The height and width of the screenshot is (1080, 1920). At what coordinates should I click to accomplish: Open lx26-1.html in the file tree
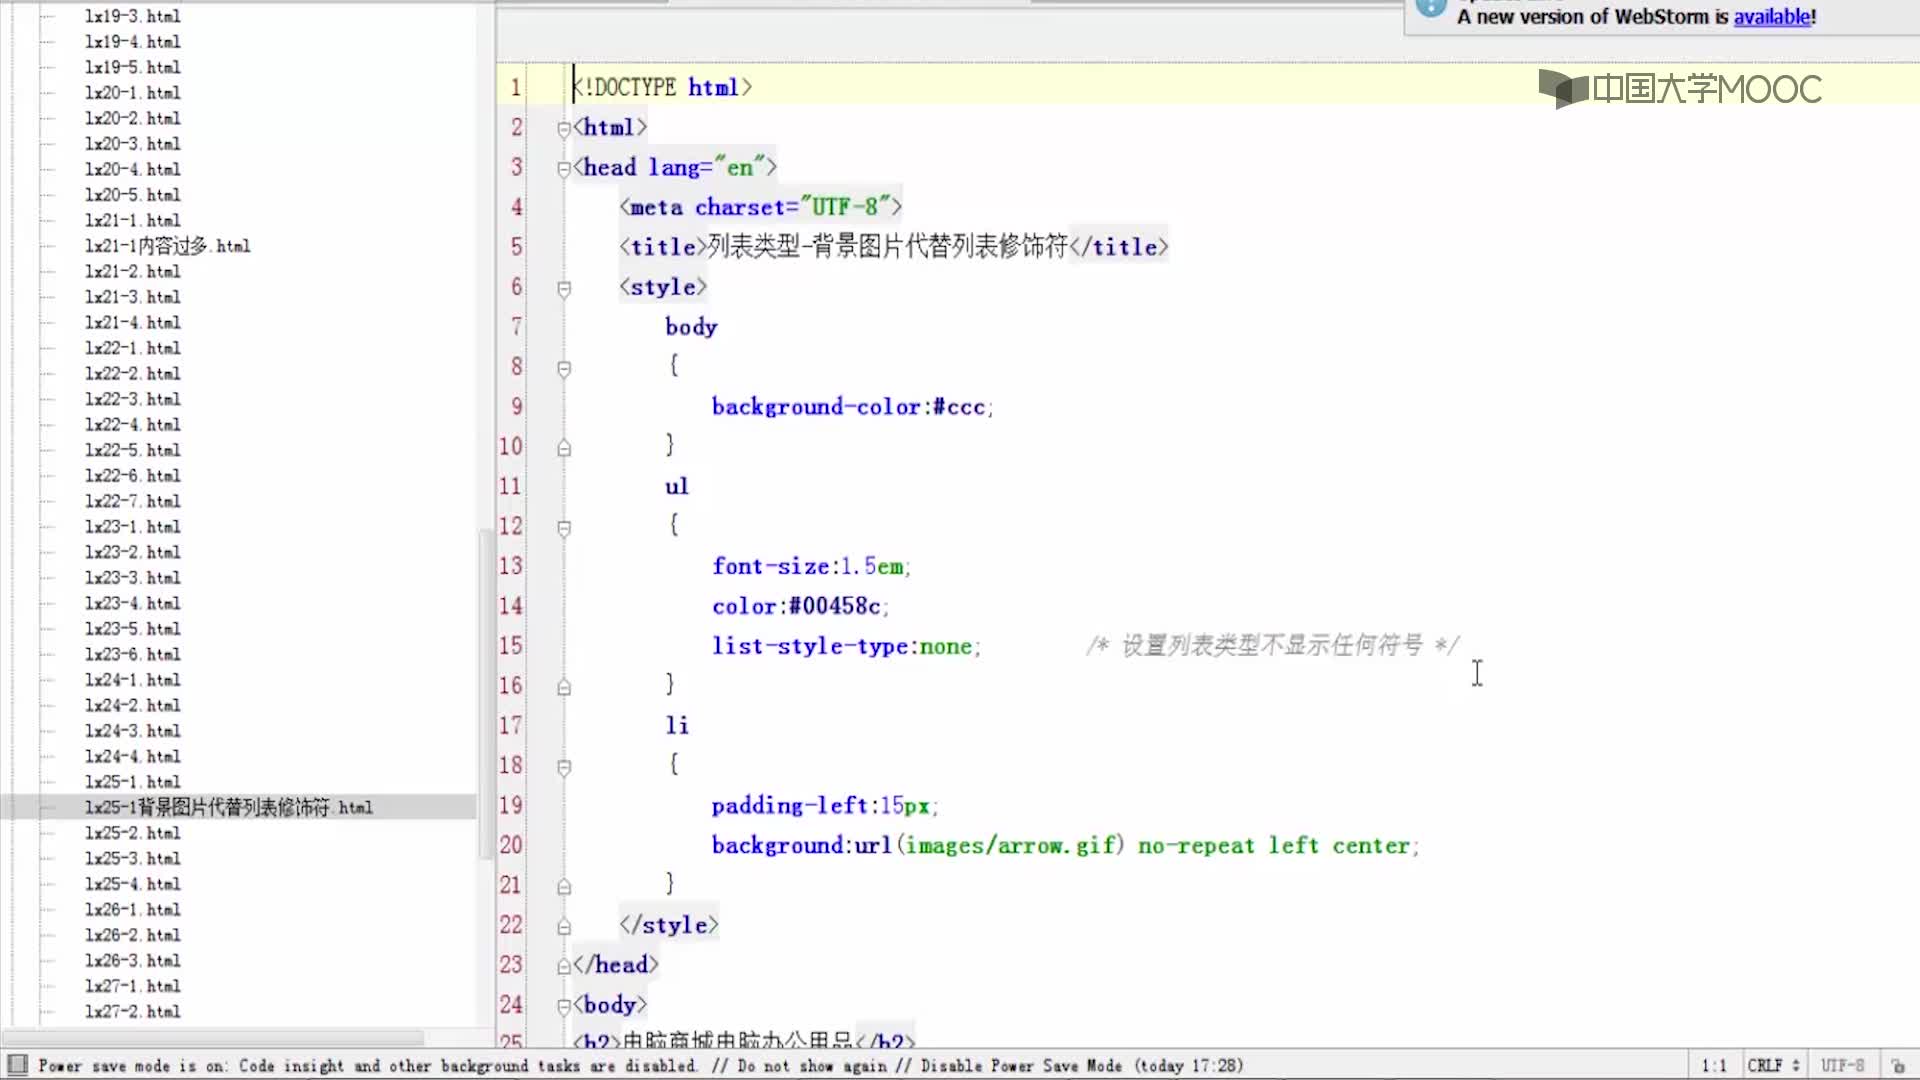132,909
